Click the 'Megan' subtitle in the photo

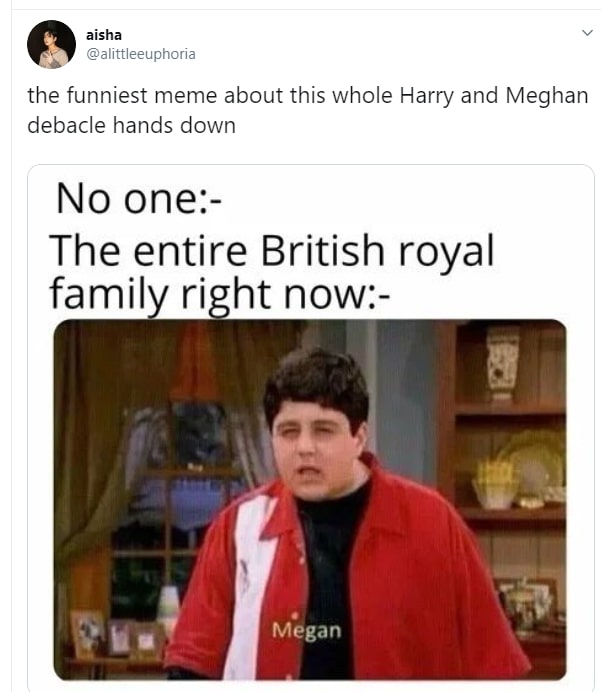click(x=307, y=630)
